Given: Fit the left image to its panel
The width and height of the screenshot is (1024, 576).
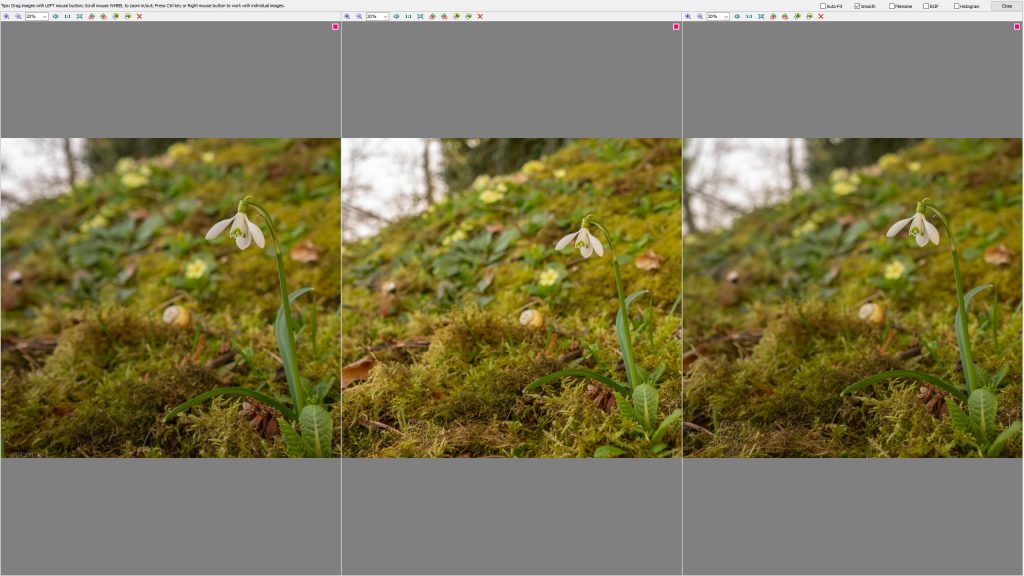Looking at the screenshot, I should [x=80, y=16].
